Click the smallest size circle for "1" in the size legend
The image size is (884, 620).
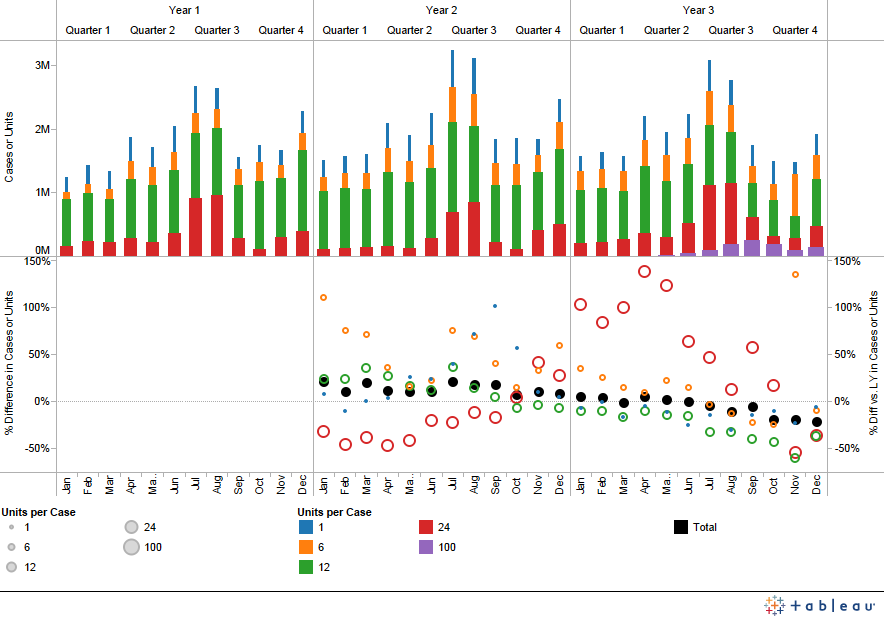(11, 526)
